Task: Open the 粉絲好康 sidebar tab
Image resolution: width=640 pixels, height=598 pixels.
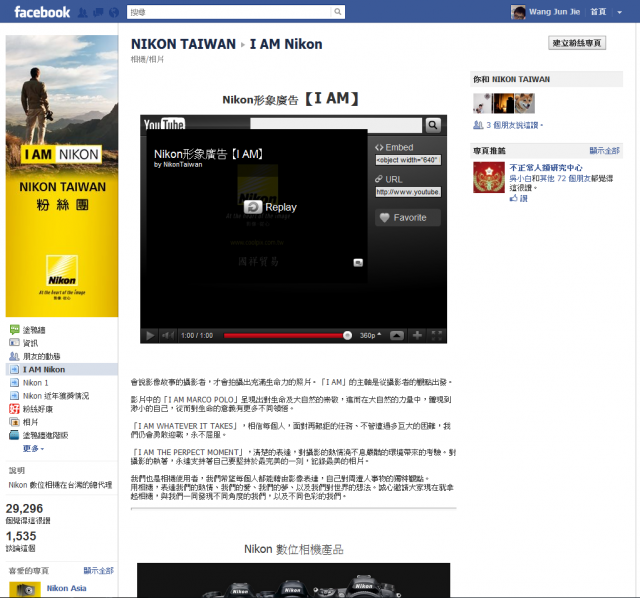Action: click(38, 409)
